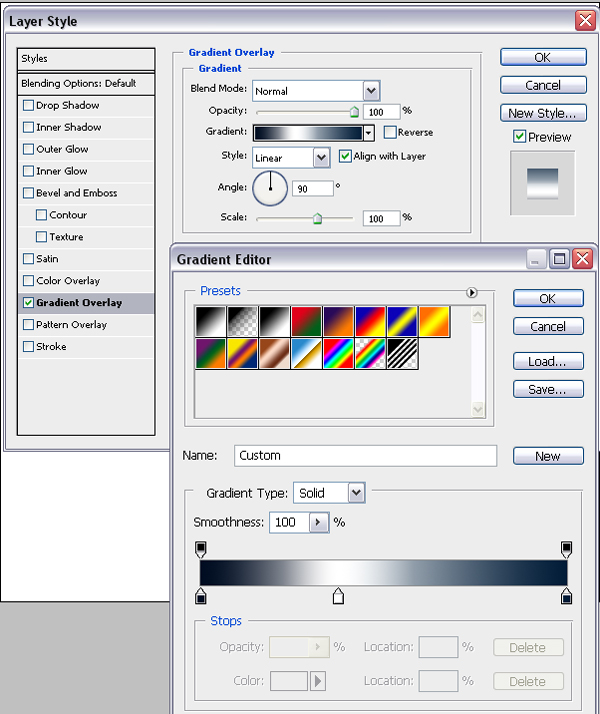Open the Pattern Overlay settings
600x714 pixels.
point(71,325)
